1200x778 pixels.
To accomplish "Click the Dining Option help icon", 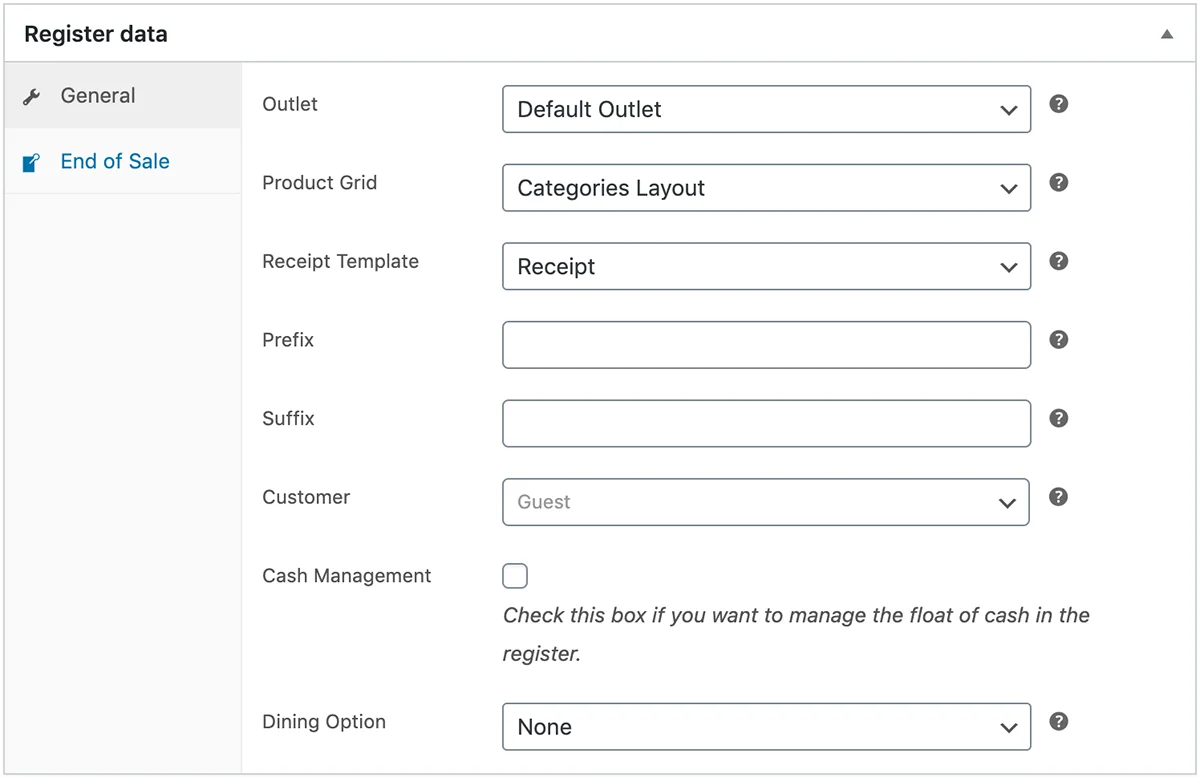I will pyautogui.click(x=1058, y=721).
